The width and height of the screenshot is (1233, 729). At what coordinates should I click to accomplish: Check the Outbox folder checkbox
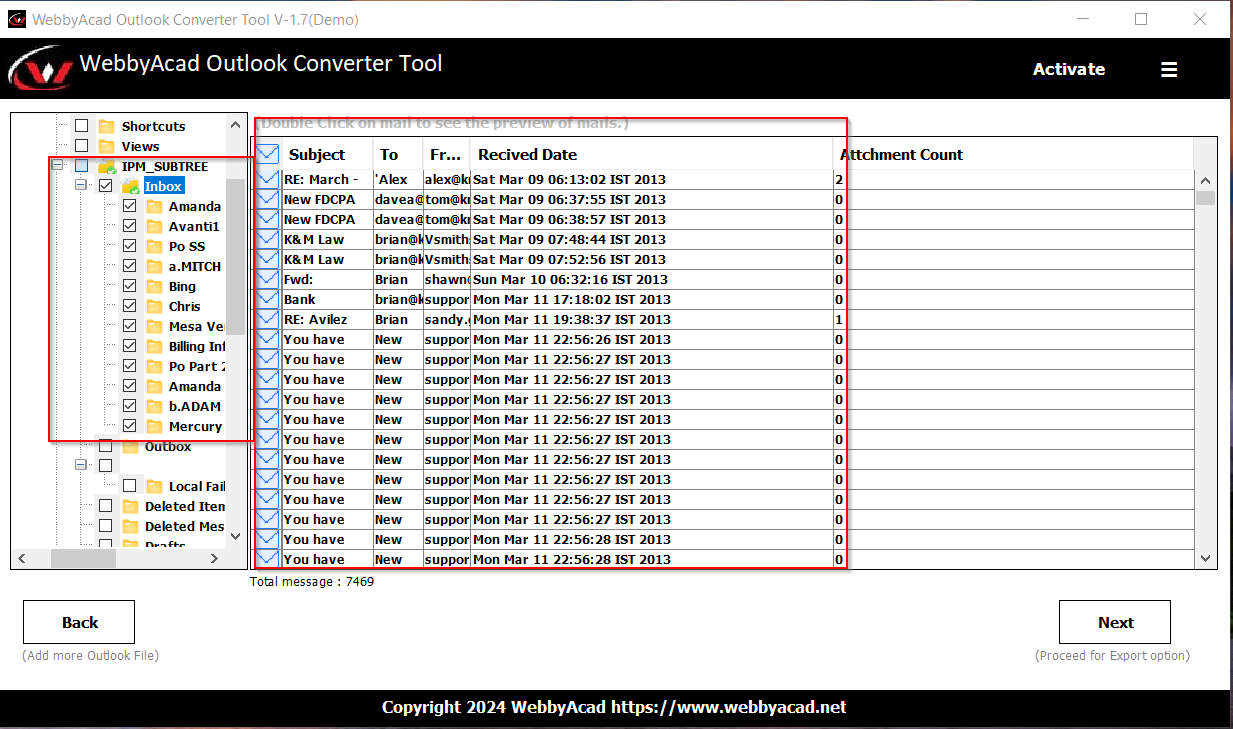tap(105, 446)
